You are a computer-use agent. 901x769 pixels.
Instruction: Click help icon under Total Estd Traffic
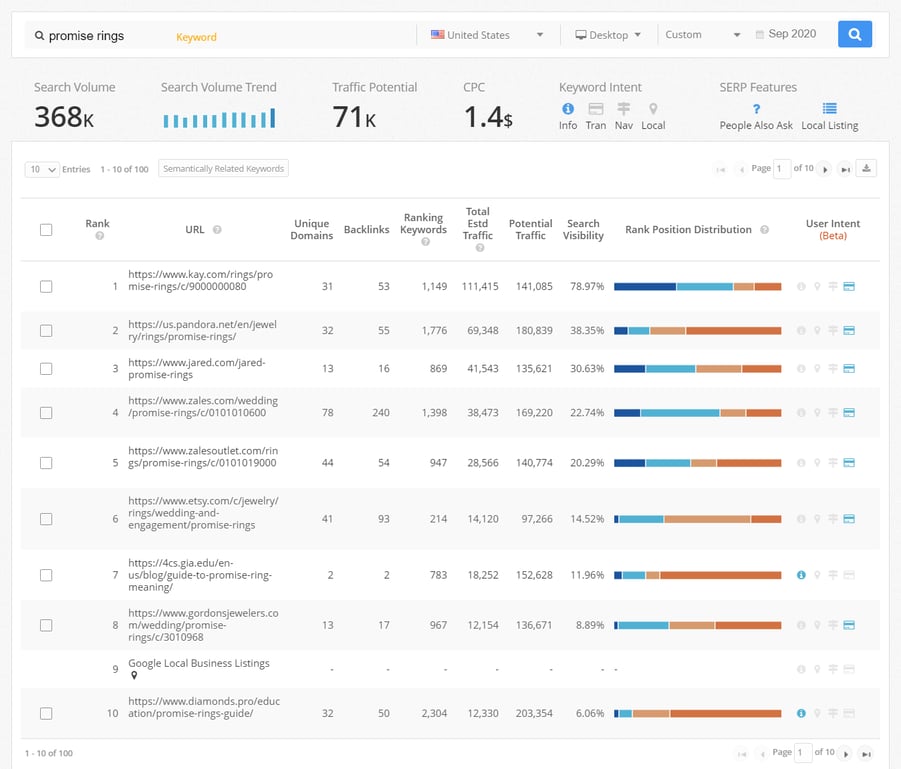pyautogui.click(x=480, y=248)
